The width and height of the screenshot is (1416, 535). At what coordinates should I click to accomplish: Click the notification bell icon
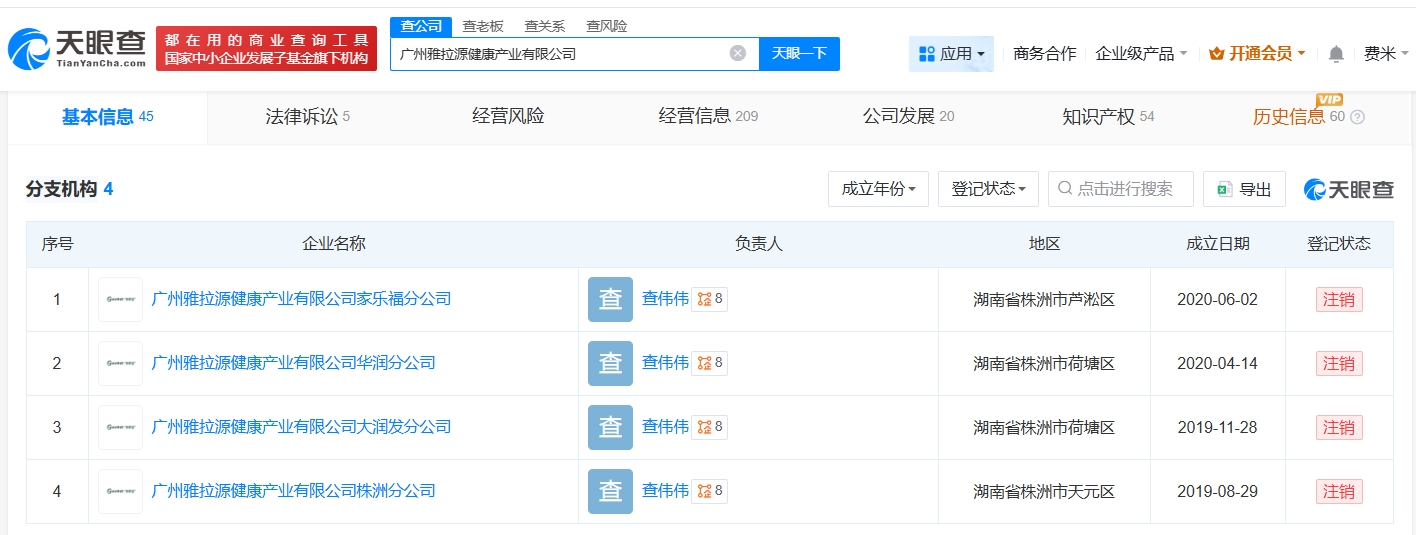(1336, 54)
